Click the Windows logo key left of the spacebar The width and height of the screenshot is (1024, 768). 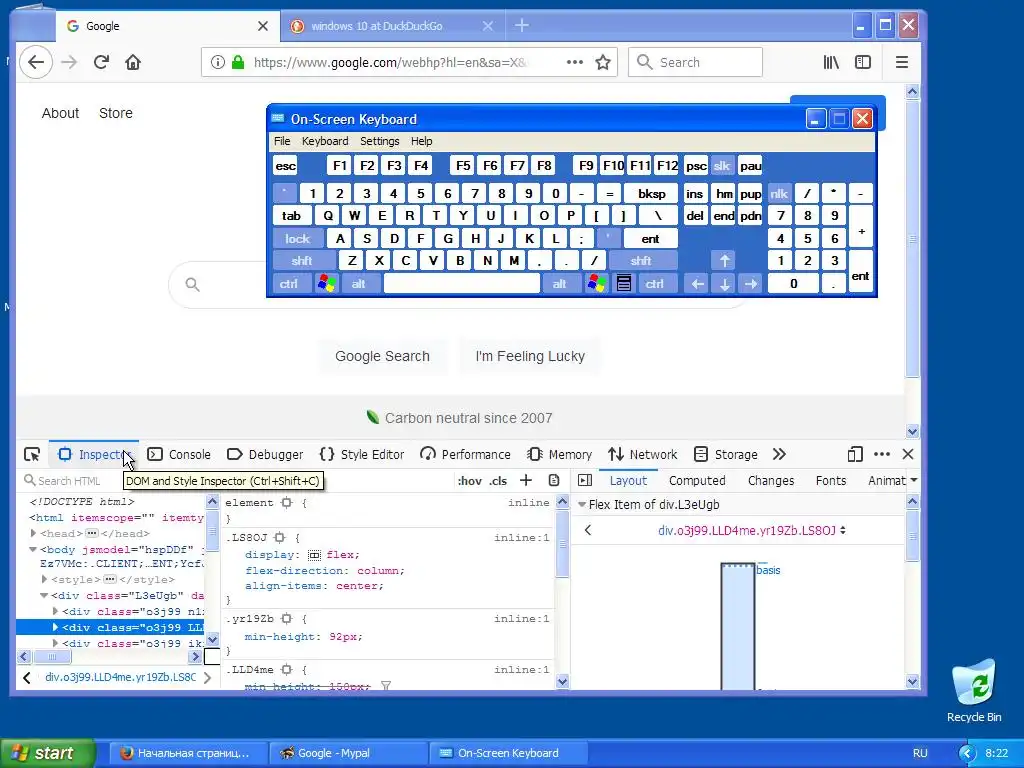coord(327,283)
